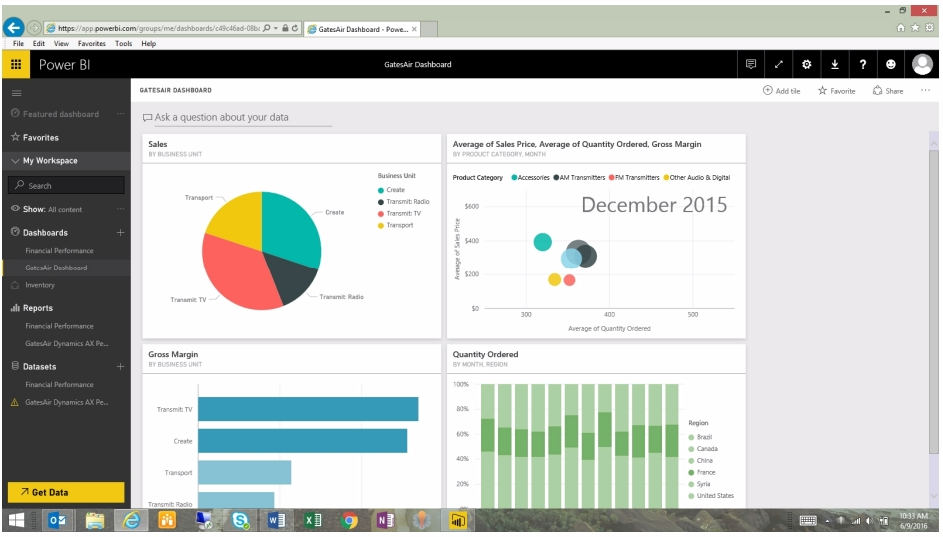Viewport: 943px width, 537px height.
Task: Collapse the My Workspace section
Action: coord(15,161)
